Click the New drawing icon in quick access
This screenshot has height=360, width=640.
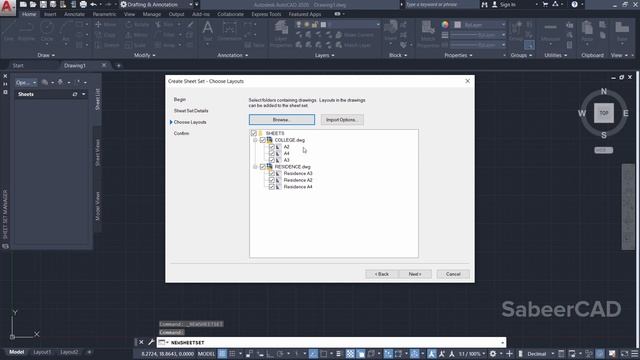(x=23, y=4)
